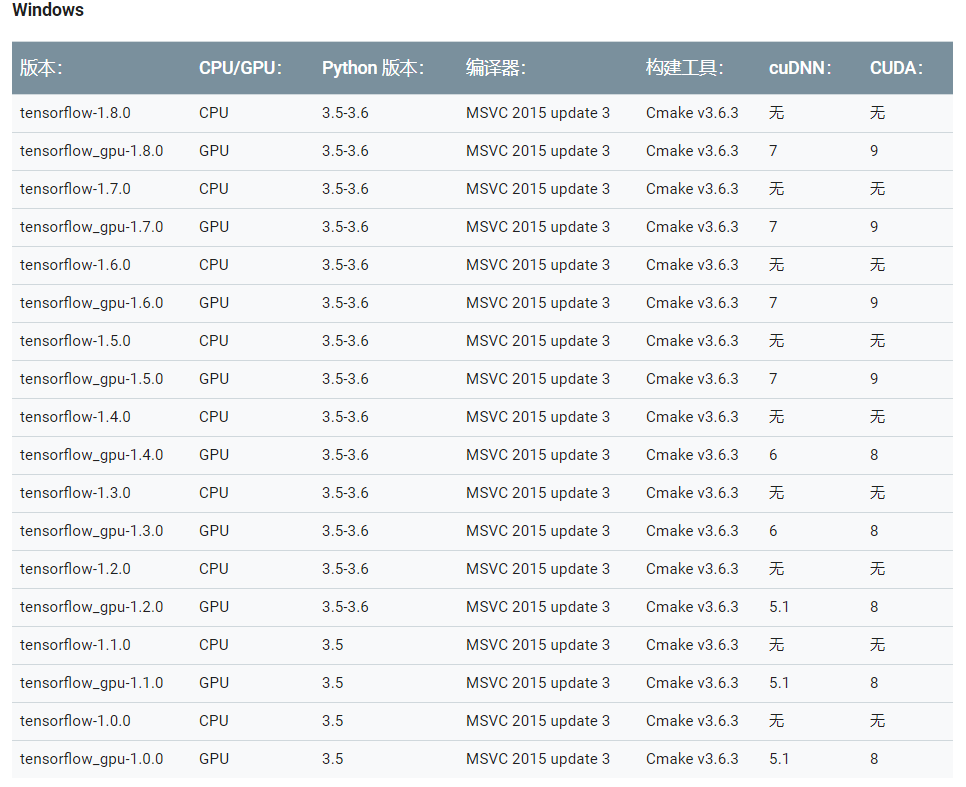This screenshot has width=966, height=787.
Task: Click CUDA 无 for tensorflow-1.0.0
Action: point(877,721)
